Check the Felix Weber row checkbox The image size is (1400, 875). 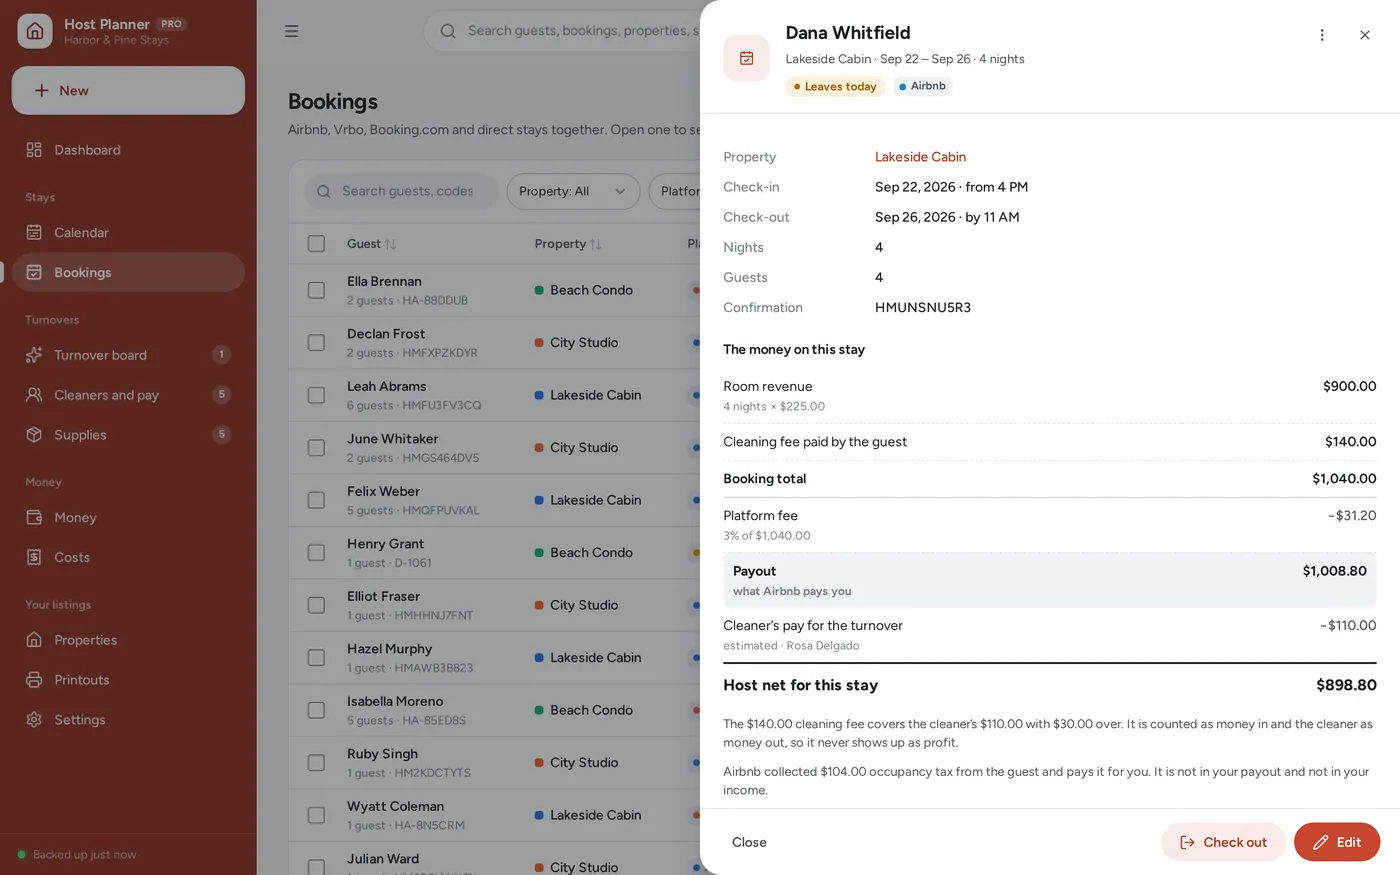click(x=316, y=500)
